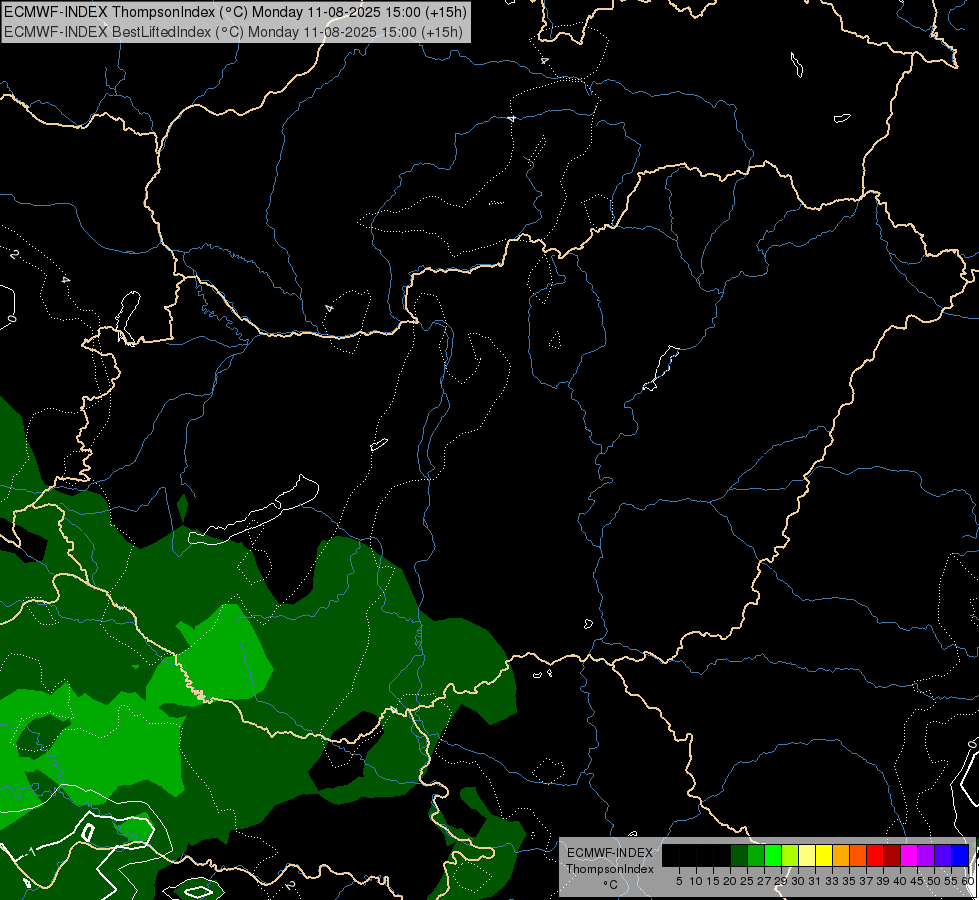Click legend tick label '60'
Image resolution: width=979 pixels, height=900 pixels.
(x=968, y=881)
